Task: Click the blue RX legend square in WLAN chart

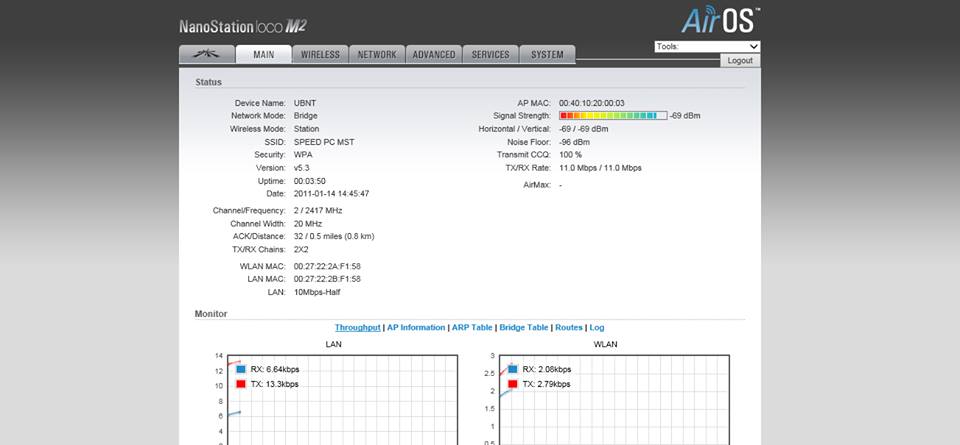Action: (x=512, y=369)
